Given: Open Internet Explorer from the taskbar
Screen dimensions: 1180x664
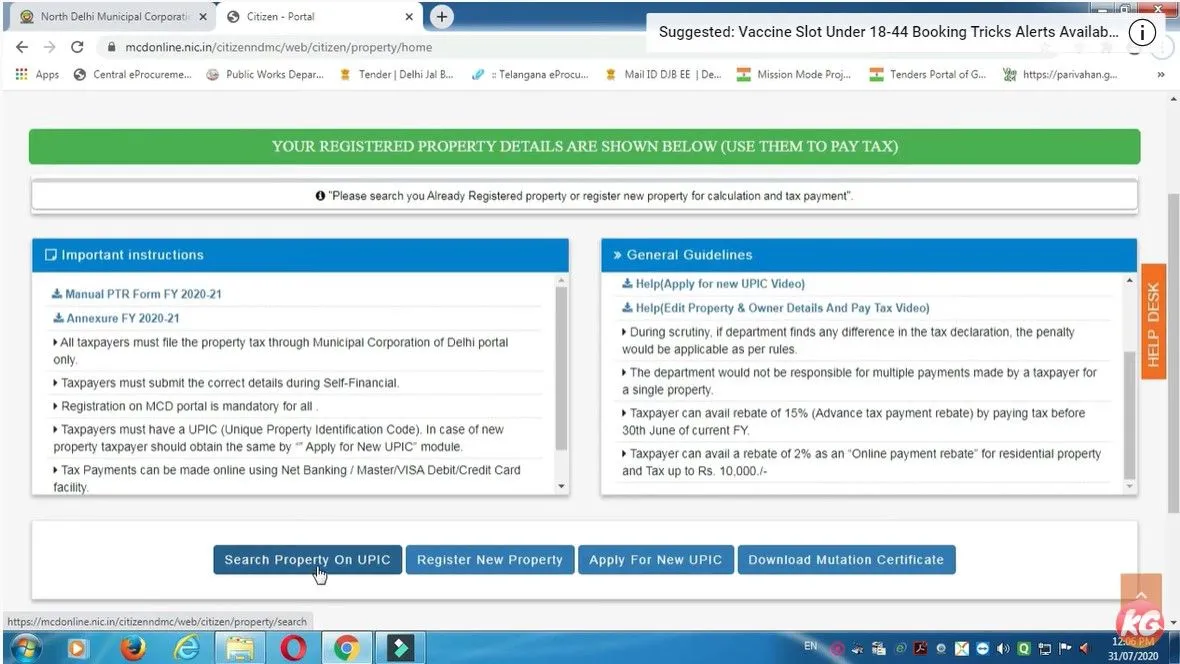Looking at the screenshot, I should 187,648.
